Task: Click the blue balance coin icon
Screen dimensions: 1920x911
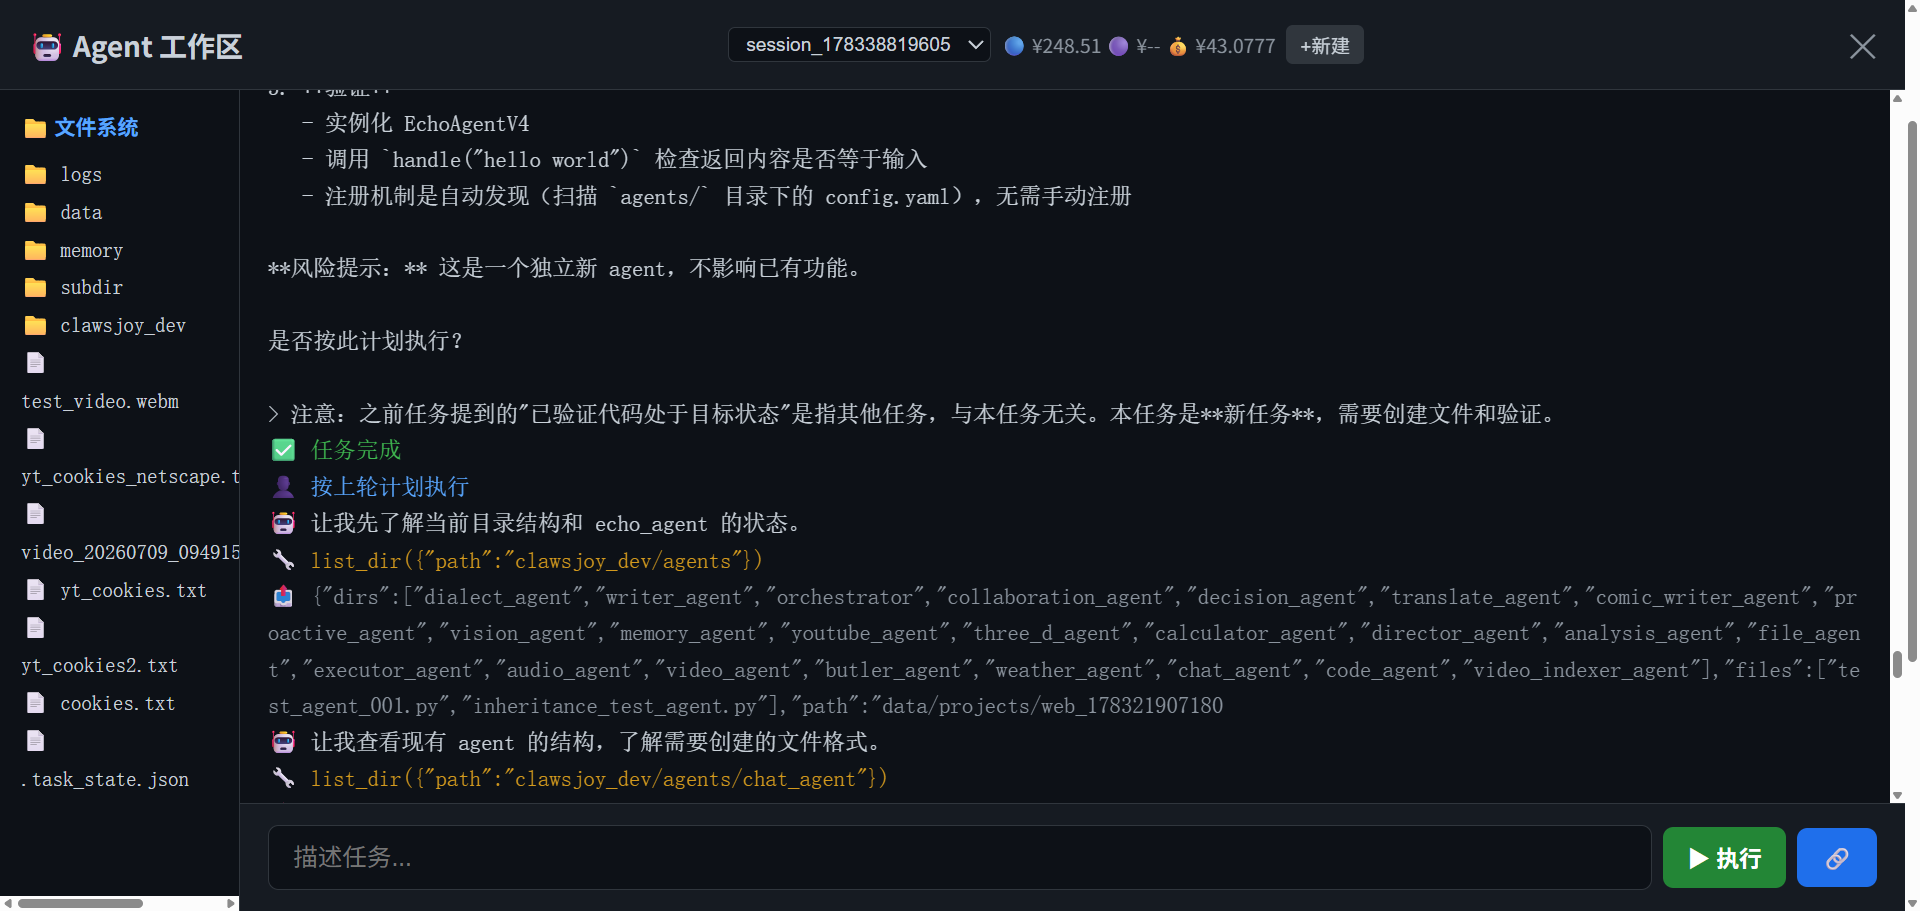Action: tap(1014, 46)
